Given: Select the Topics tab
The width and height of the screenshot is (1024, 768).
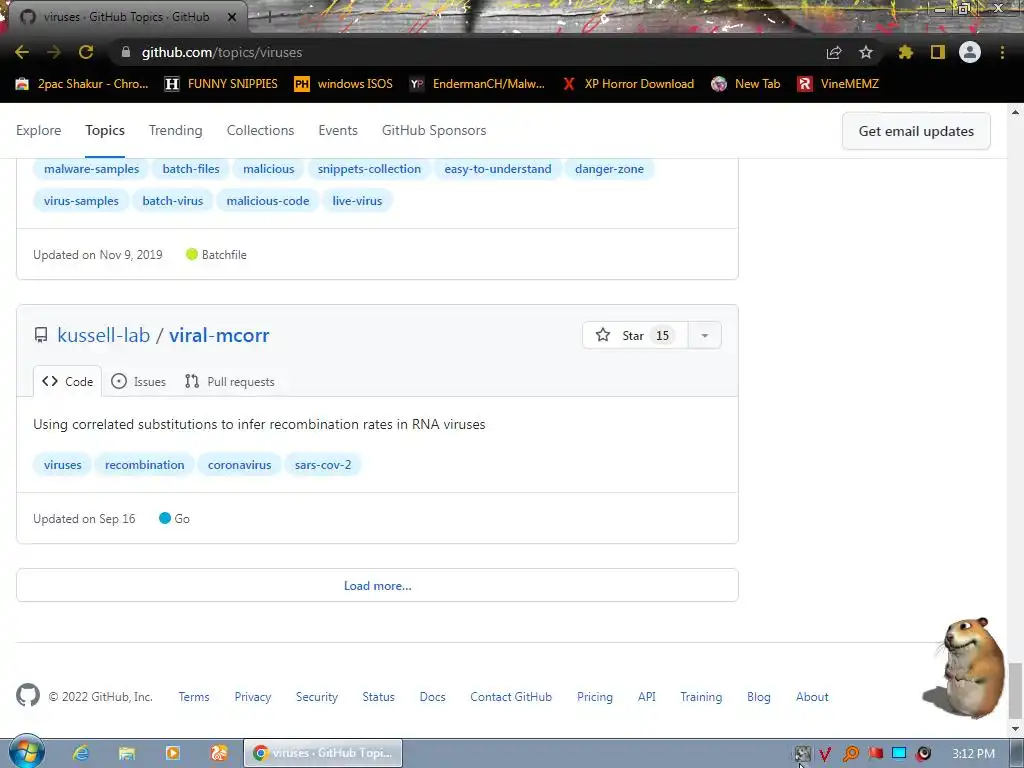Looking at the screenshot, I should point(105,130).
